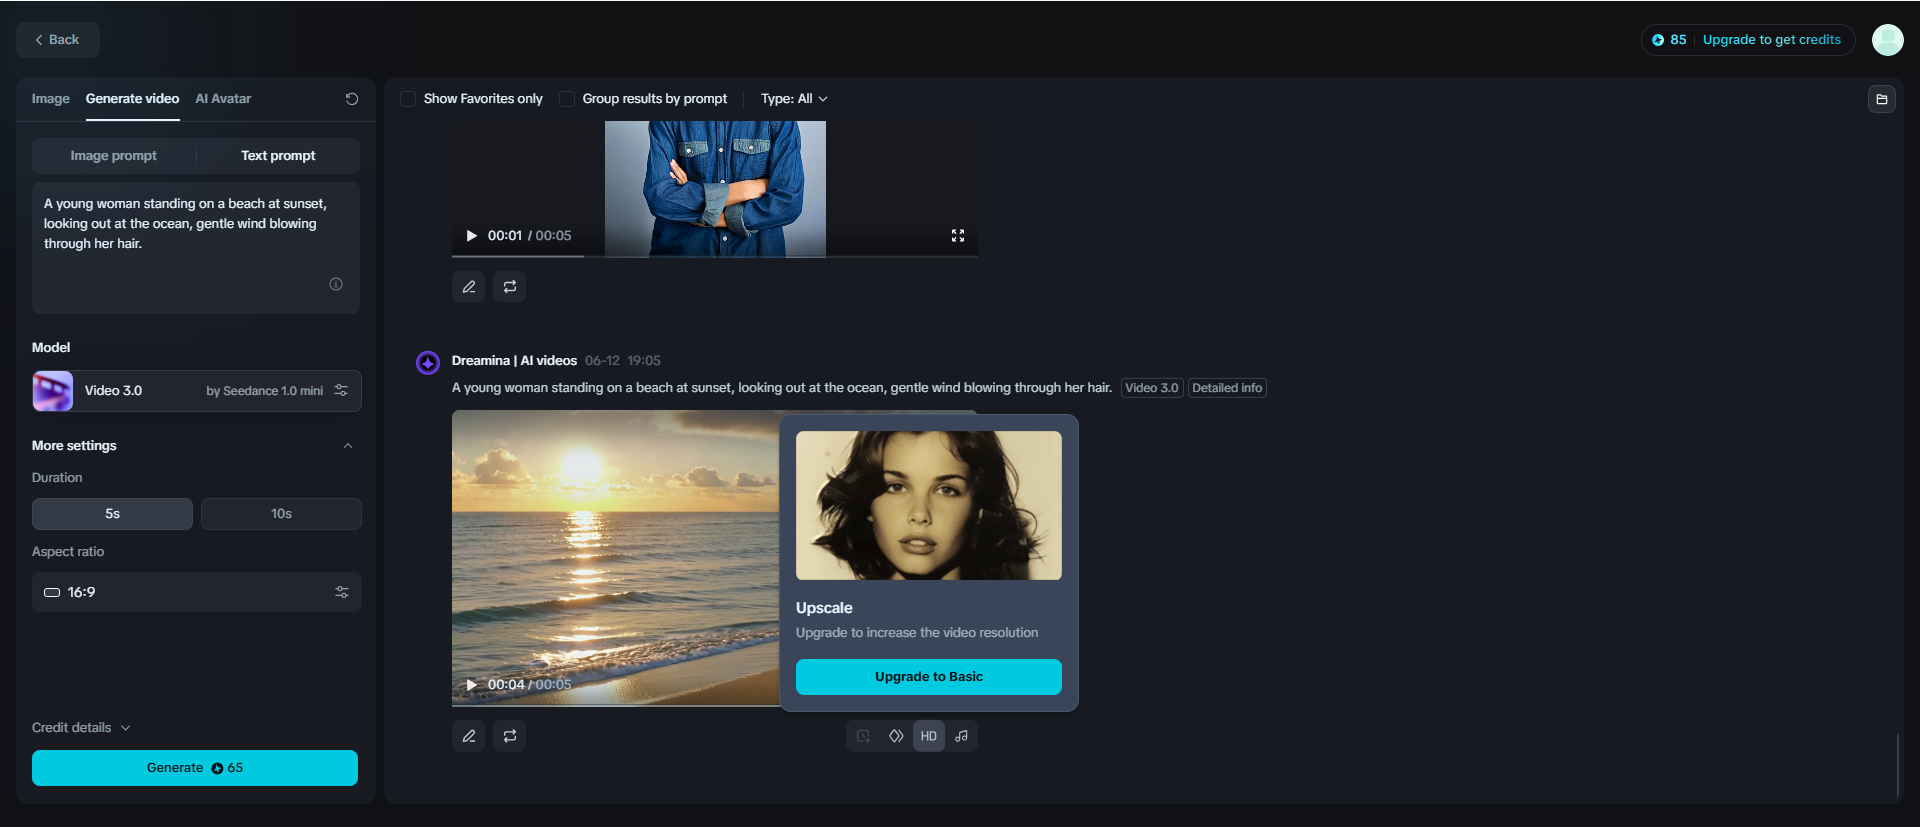This screenshot has width=1920, height=827.
Task: Open the 16:9 aspect ratio dropdown
Action: point(196,592)
